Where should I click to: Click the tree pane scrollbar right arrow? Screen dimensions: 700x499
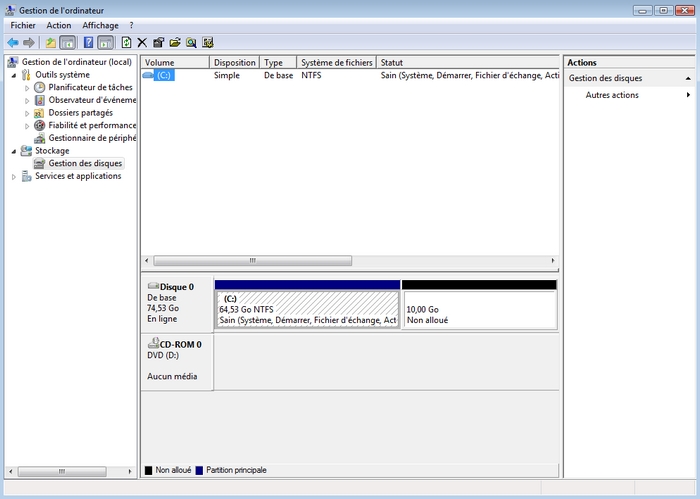130,471
